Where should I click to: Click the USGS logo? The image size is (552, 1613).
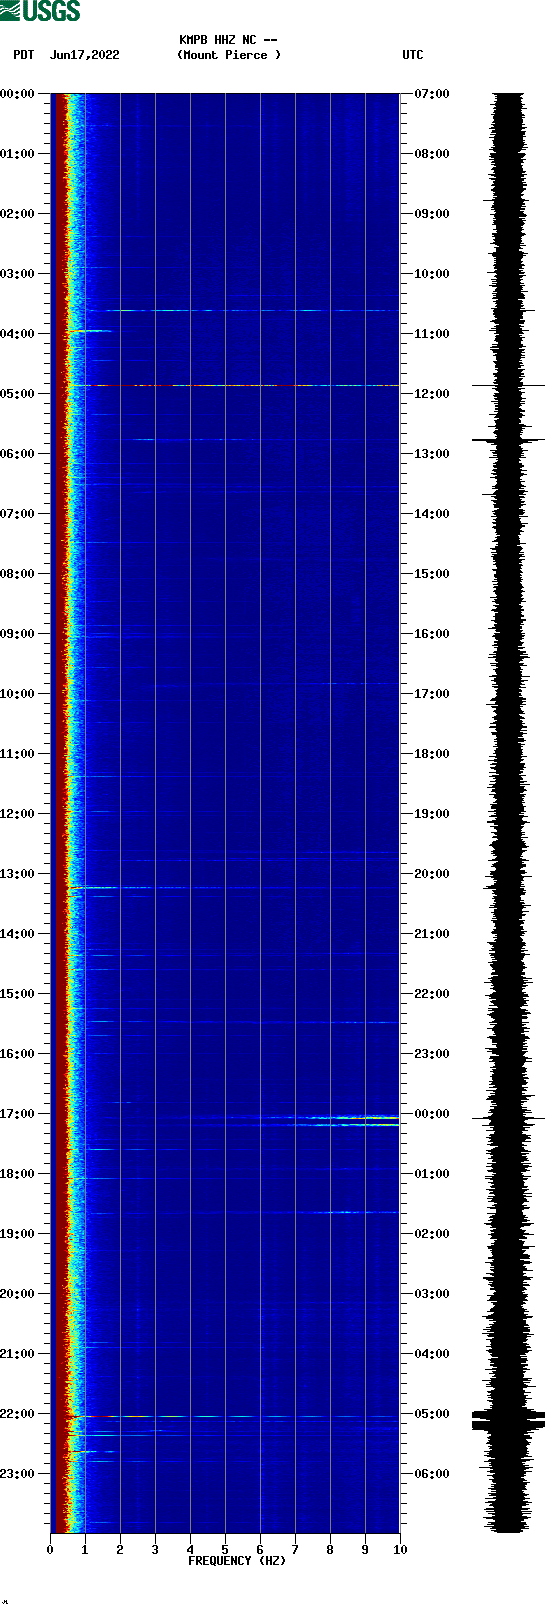[x=40, y=11]
